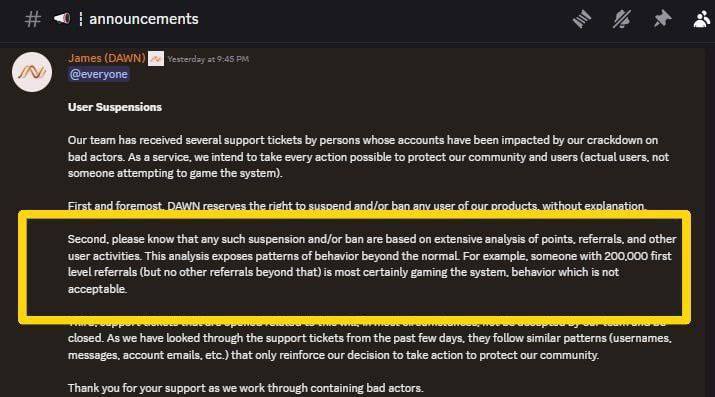Open pinned messages pin icon
The height and width of the screenshot is (397, 715).
(x=662, y=19)
